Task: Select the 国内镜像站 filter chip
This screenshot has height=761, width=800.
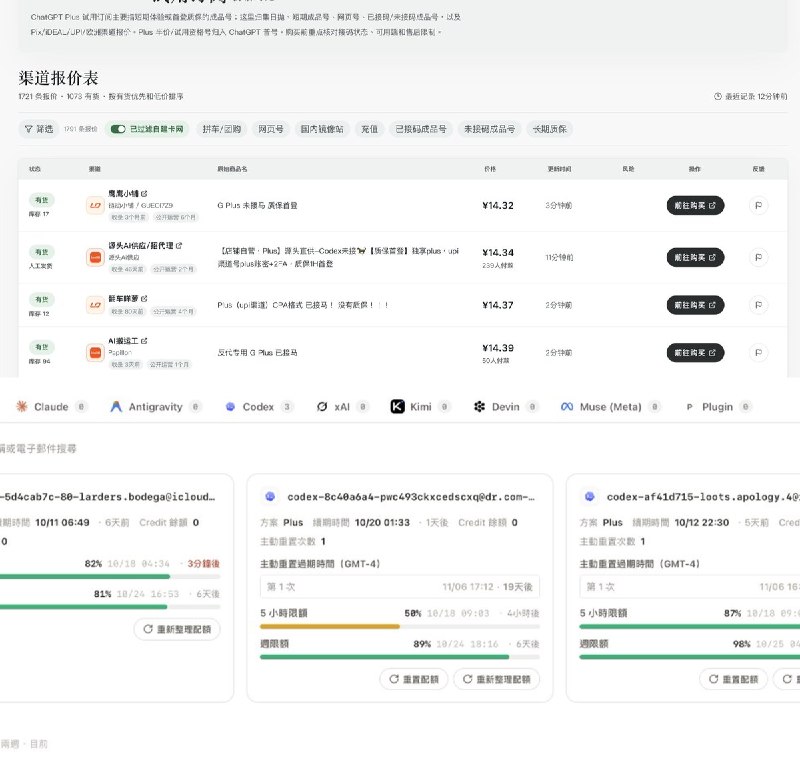Action: 322,129
